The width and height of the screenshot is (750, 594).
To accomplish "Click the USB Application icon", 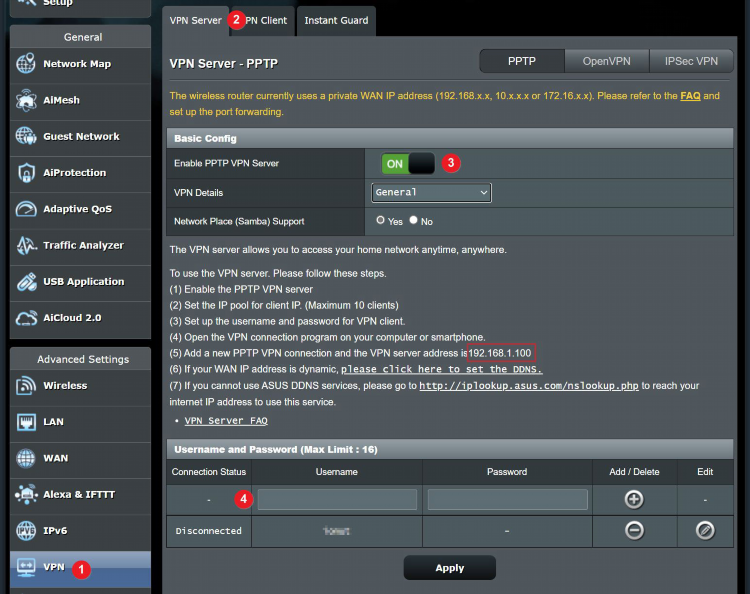I will pyautogui.click(x=26, y=282).
